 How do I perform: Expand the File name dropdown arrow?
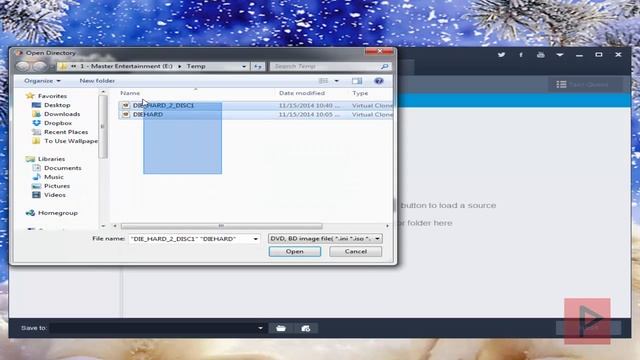tap(256, 239)
